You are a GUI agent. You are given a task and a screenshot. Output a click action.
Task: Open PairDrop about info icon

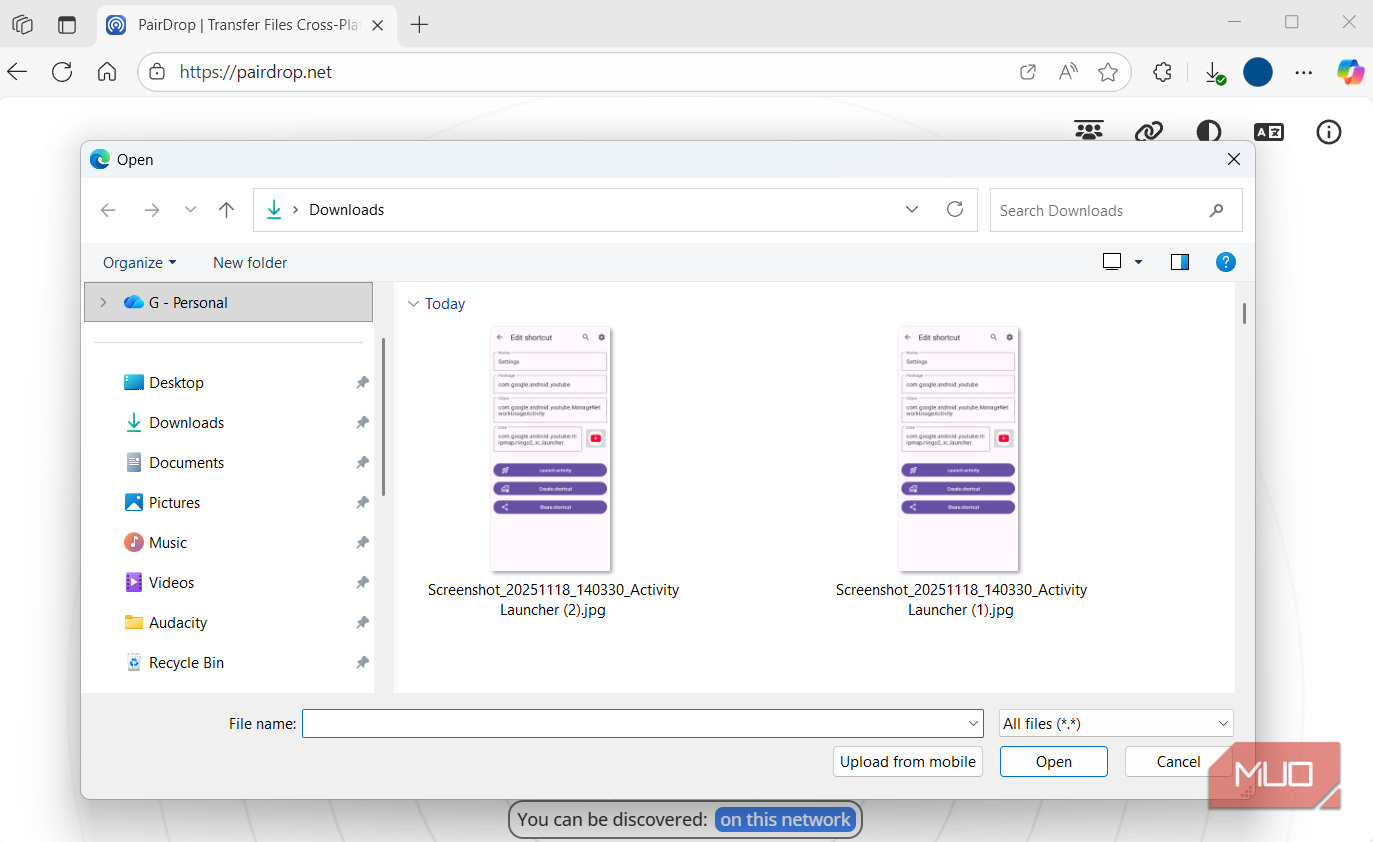1329,131
